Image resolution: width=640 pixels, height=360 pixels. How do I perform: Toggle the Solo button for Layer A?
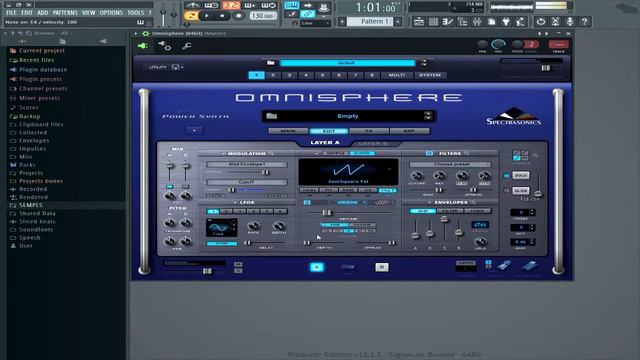(x=520, y=175)
